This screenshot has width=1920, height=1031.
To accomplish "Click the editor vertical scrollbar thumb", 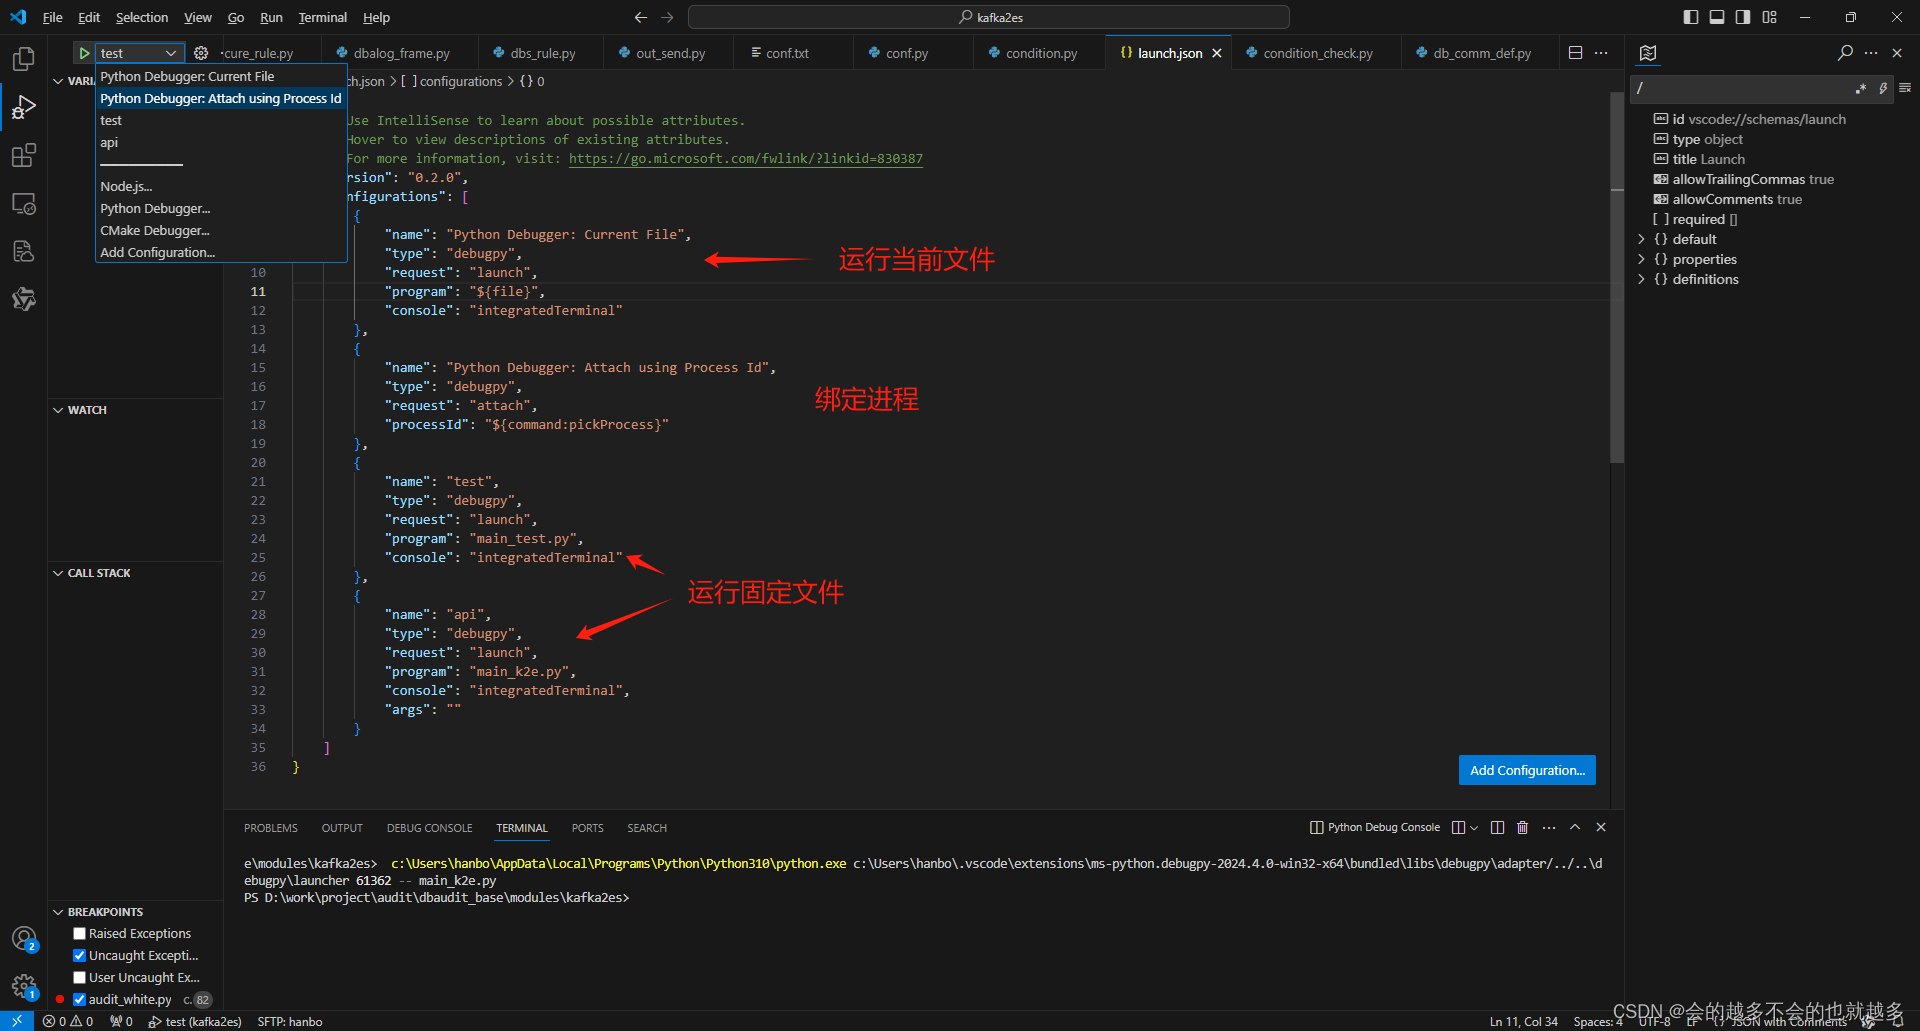I will pos(1616,276).
